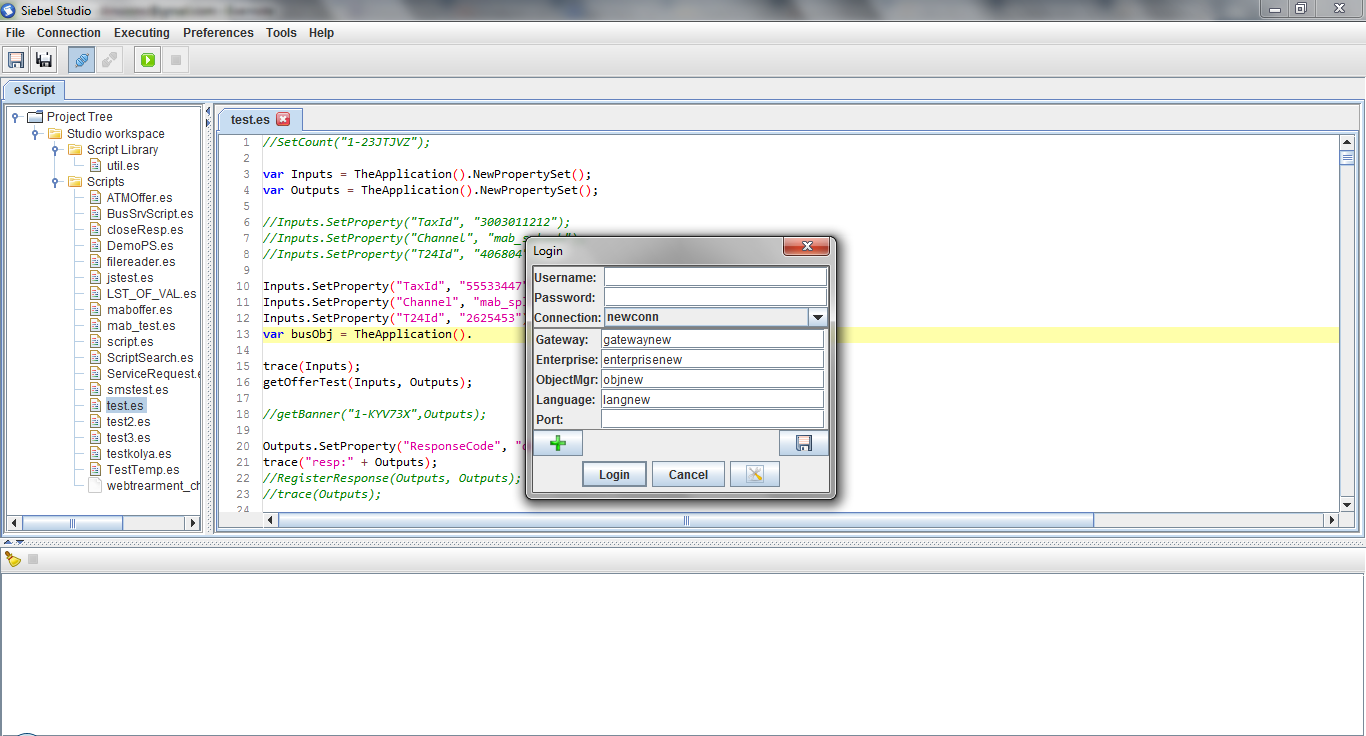Click the blank file icon beside webtrearment_ch
Image resolution: width=1366 pixels, height=736 pixels.
pyautogui.click(x=96, y=485)
